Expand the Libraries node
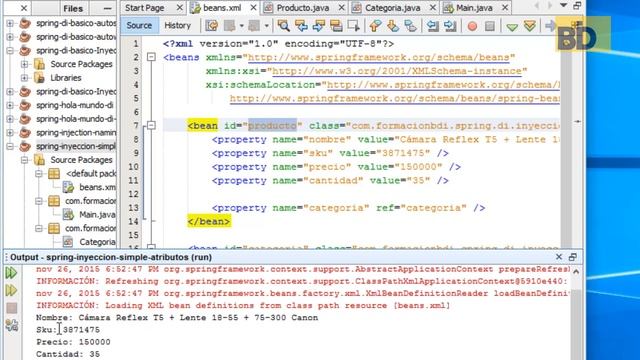Screen dimensions: 640x360 click(24, 78)
